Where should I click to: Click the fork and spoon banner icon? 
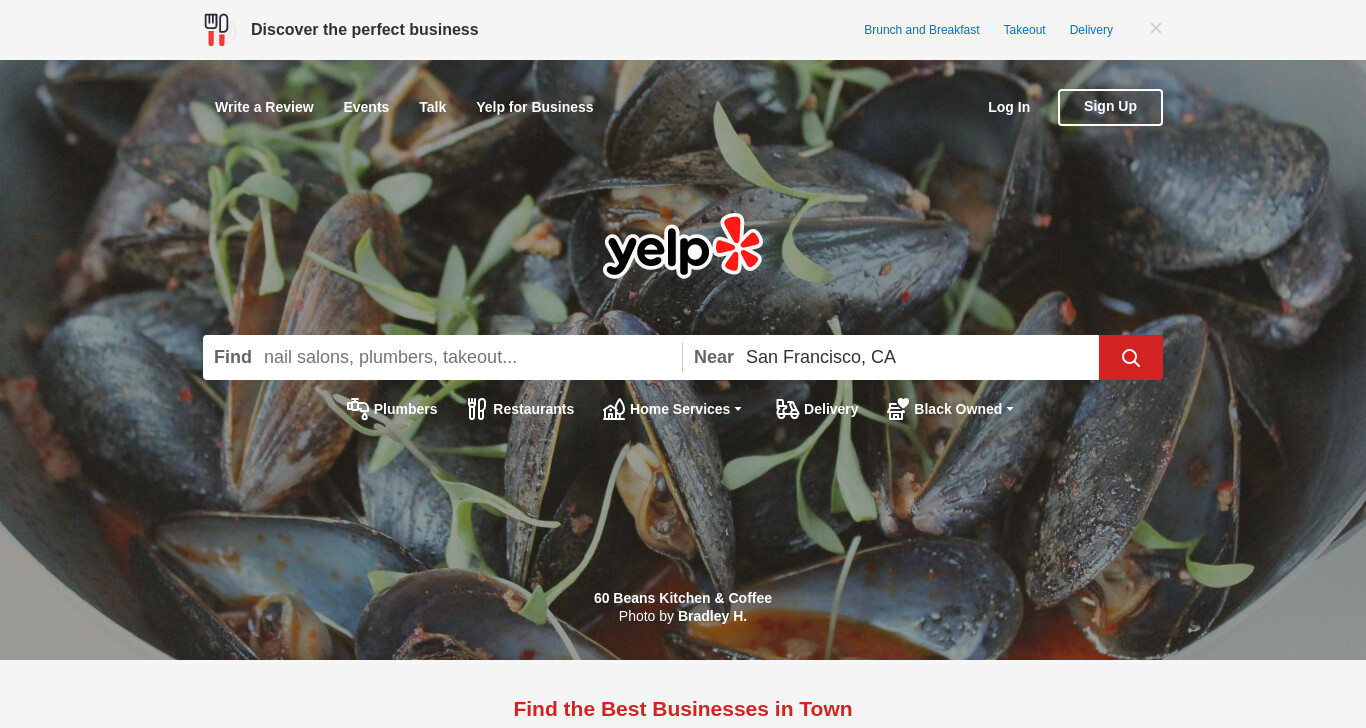point(216,30)
